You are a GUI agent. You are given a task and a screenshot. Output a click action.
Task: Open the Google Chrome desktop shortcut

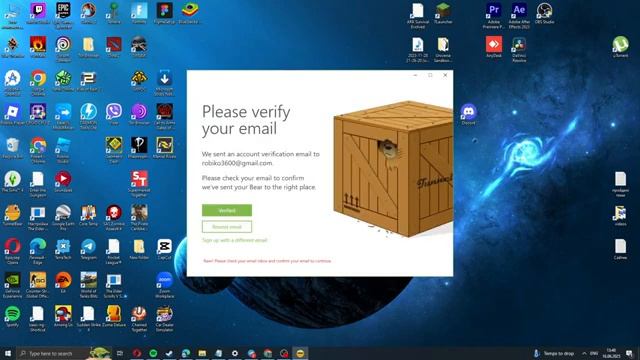[38, 83]
